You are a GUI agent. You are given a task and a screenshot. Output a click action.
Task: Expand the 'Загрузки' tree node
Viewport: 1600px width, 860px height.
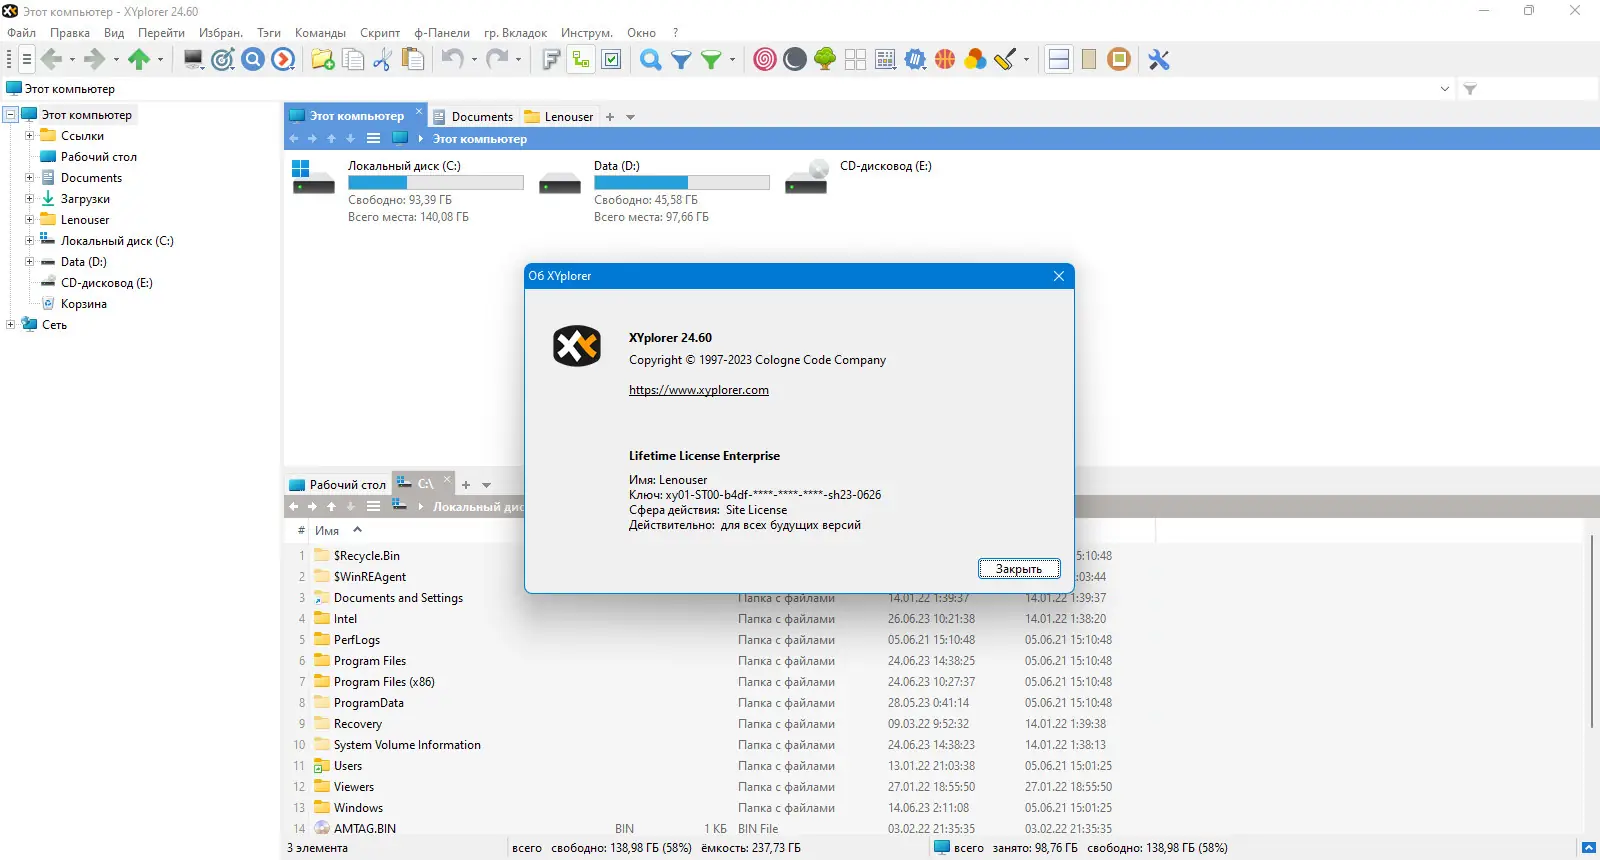[29, 199]
